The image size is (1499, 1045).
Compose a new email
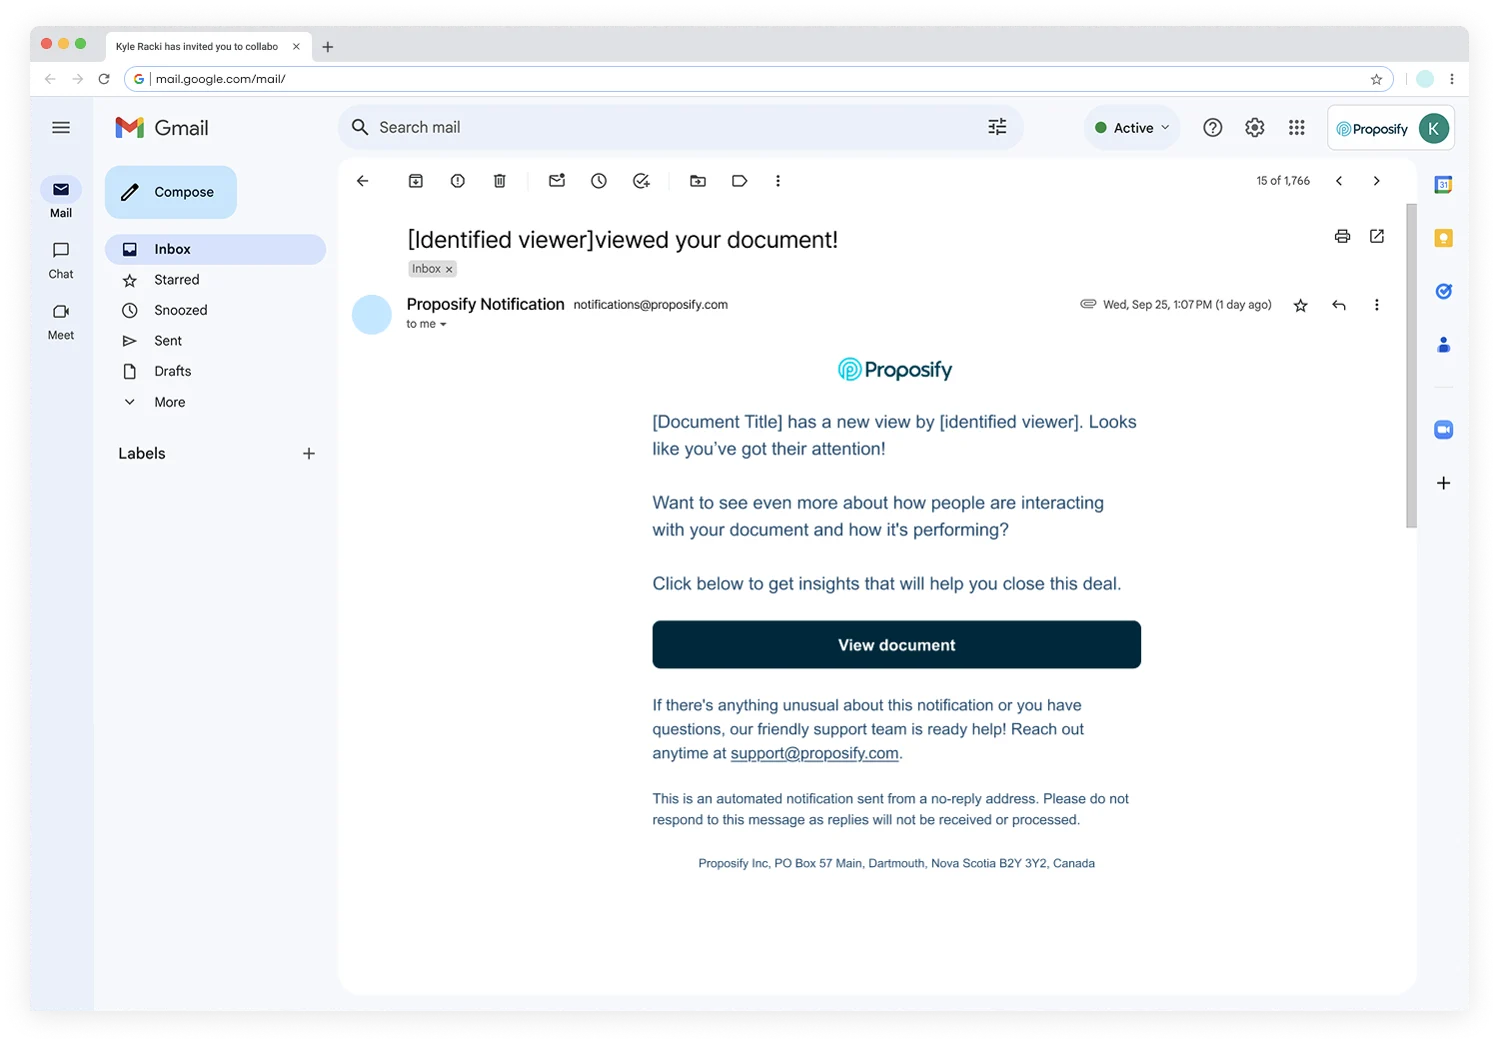171,192
